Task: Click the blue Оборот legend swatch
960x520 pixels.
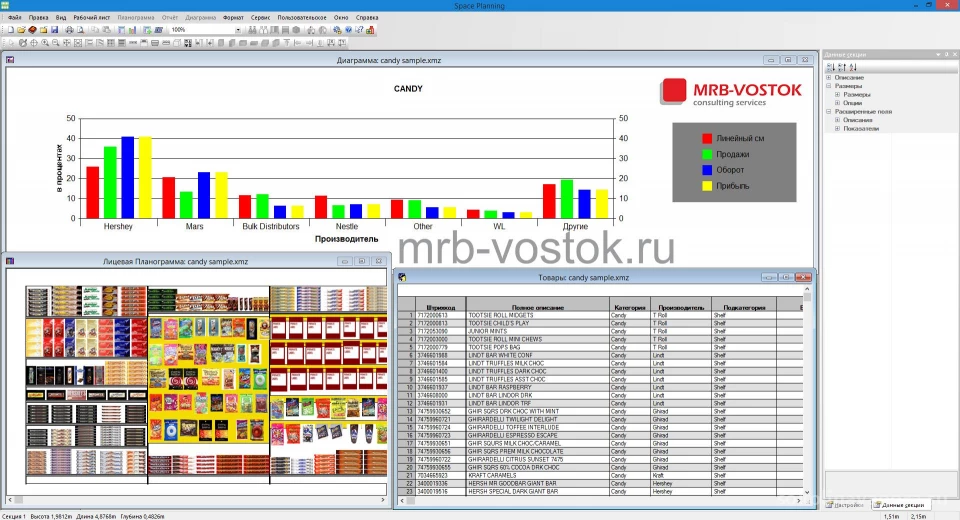Action: coord(707,170)
